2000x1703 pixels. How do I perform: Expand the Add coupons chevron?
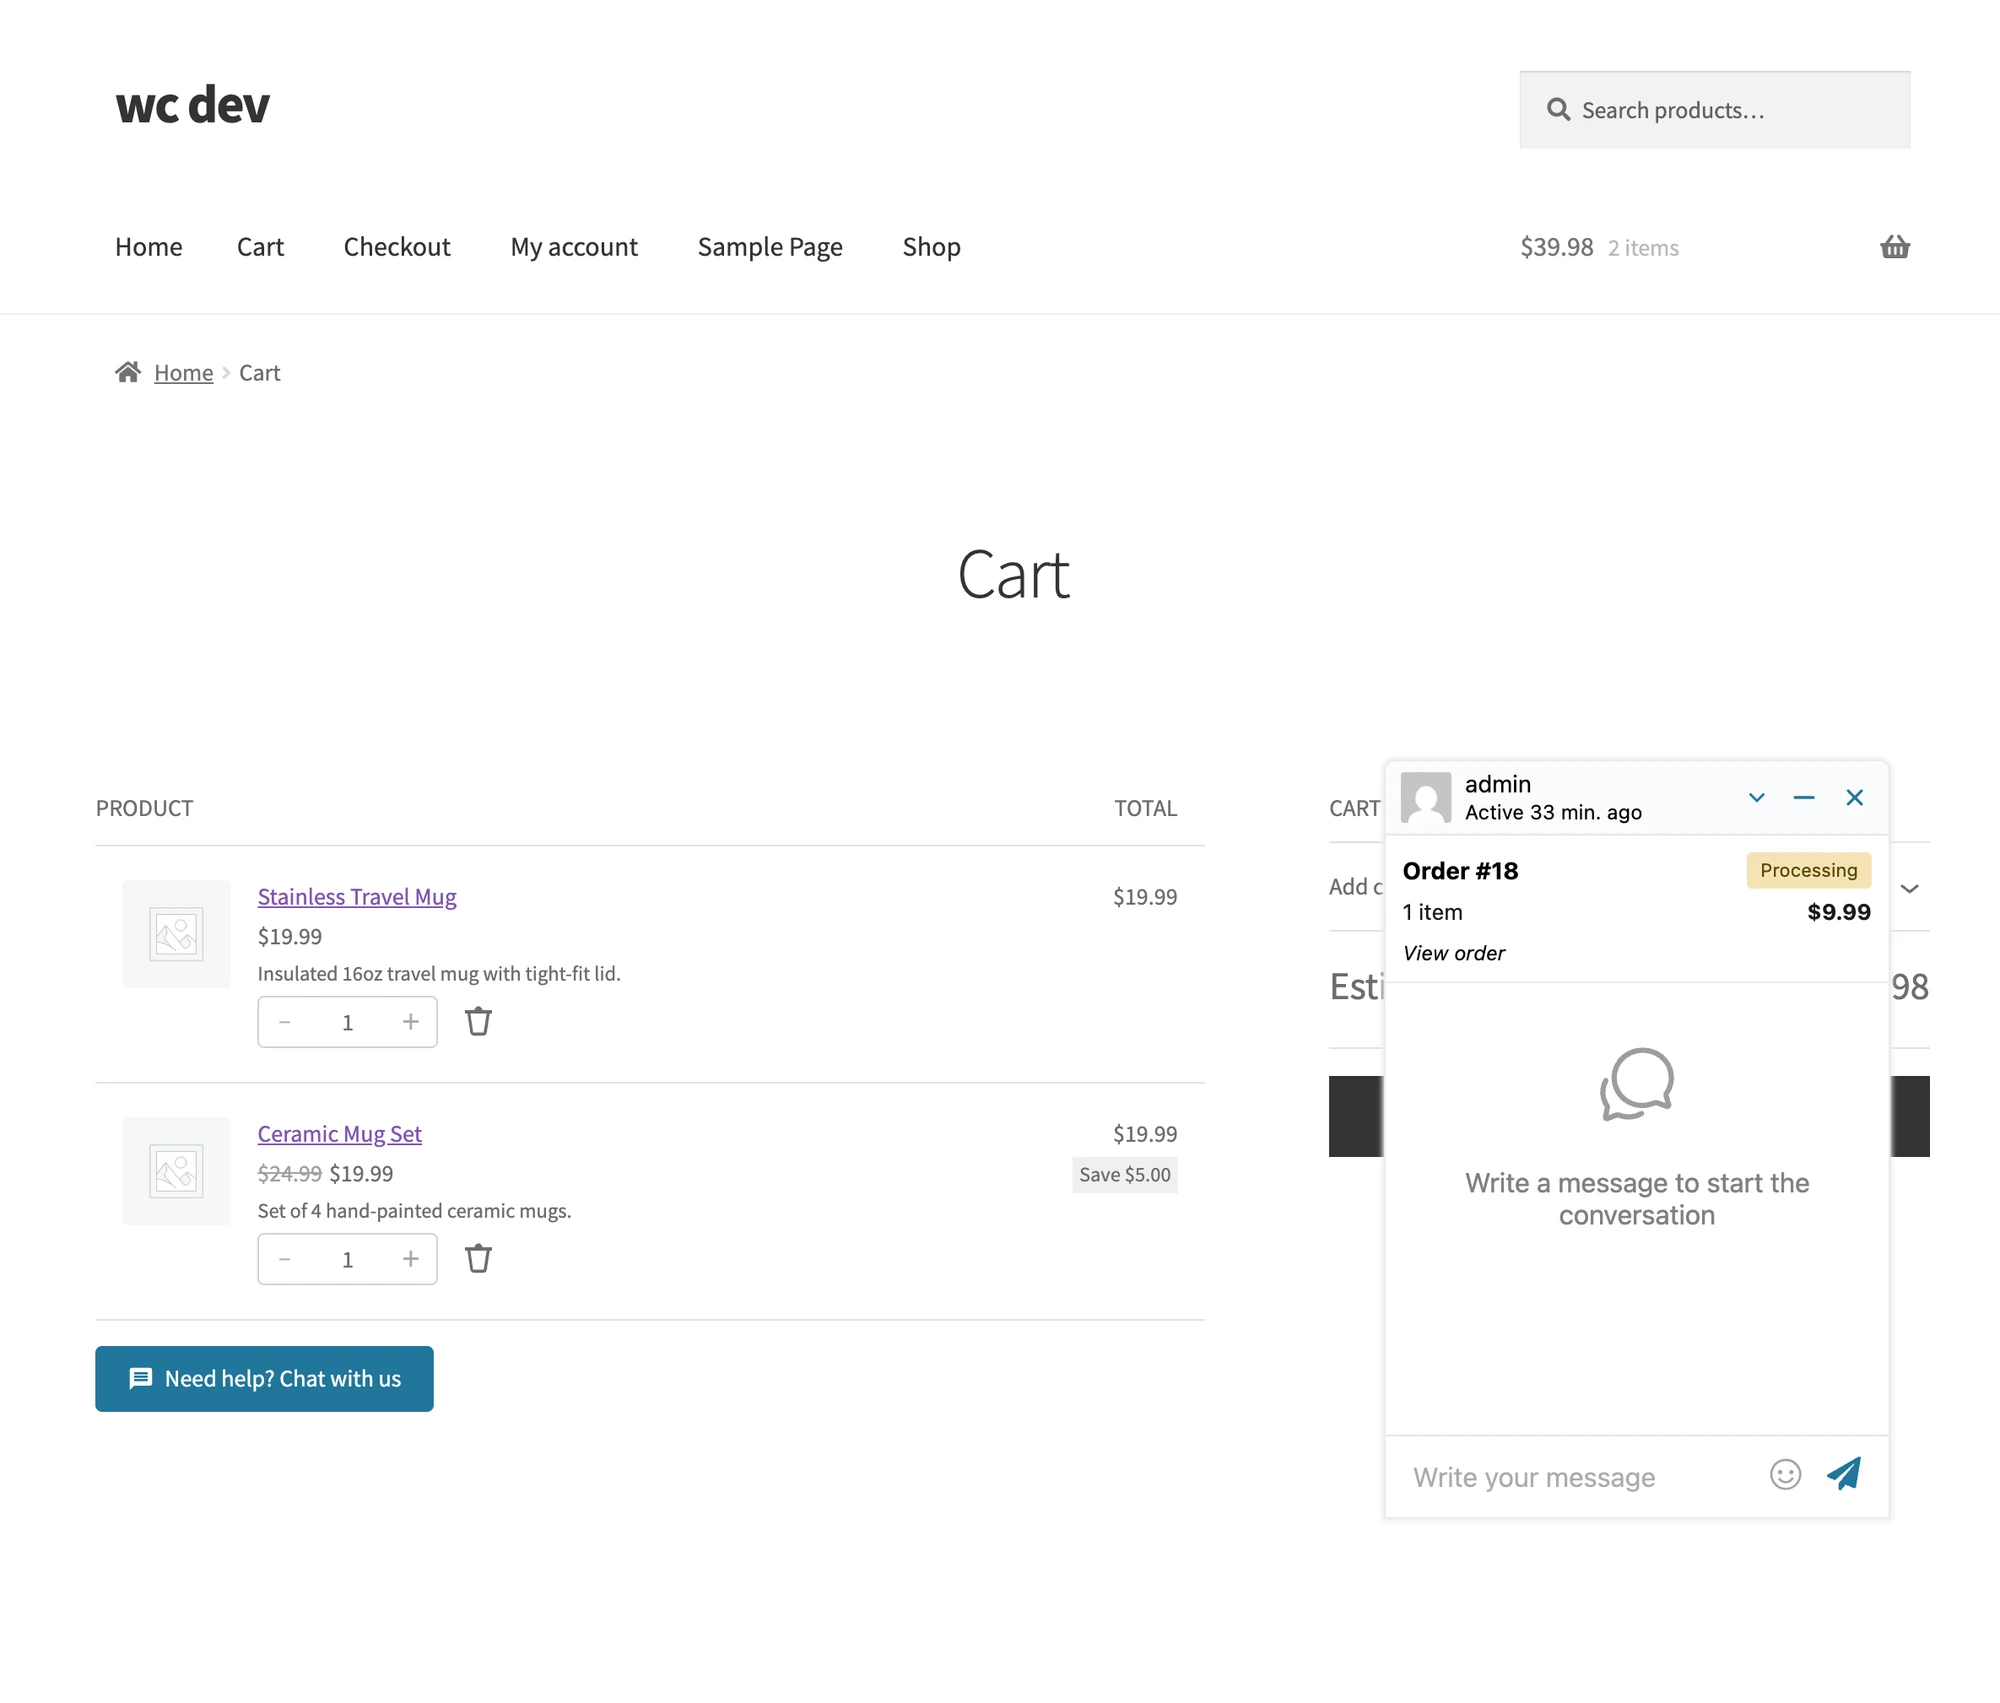point(1909,888)
